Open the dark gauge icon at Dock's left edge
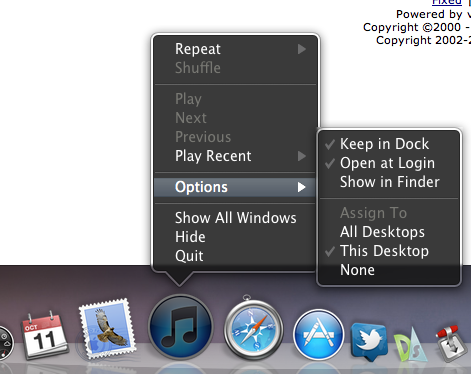 point(6,343)
